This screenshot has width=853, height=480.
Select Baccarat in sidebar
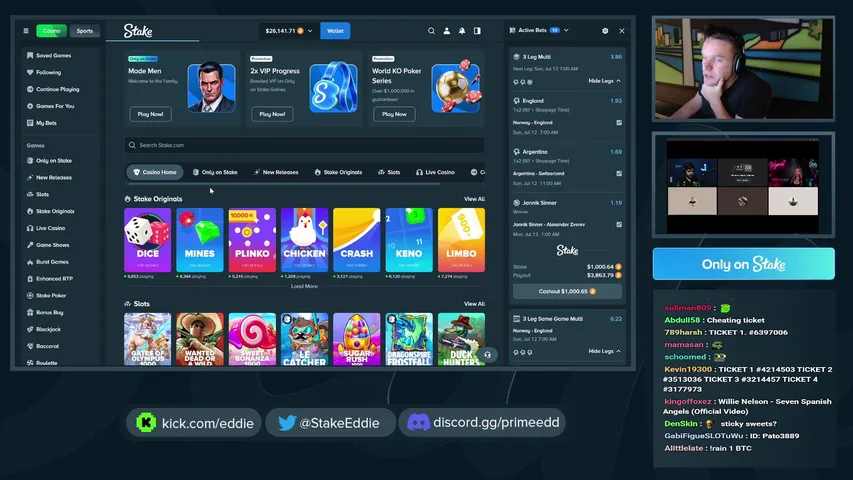(42, 346)
